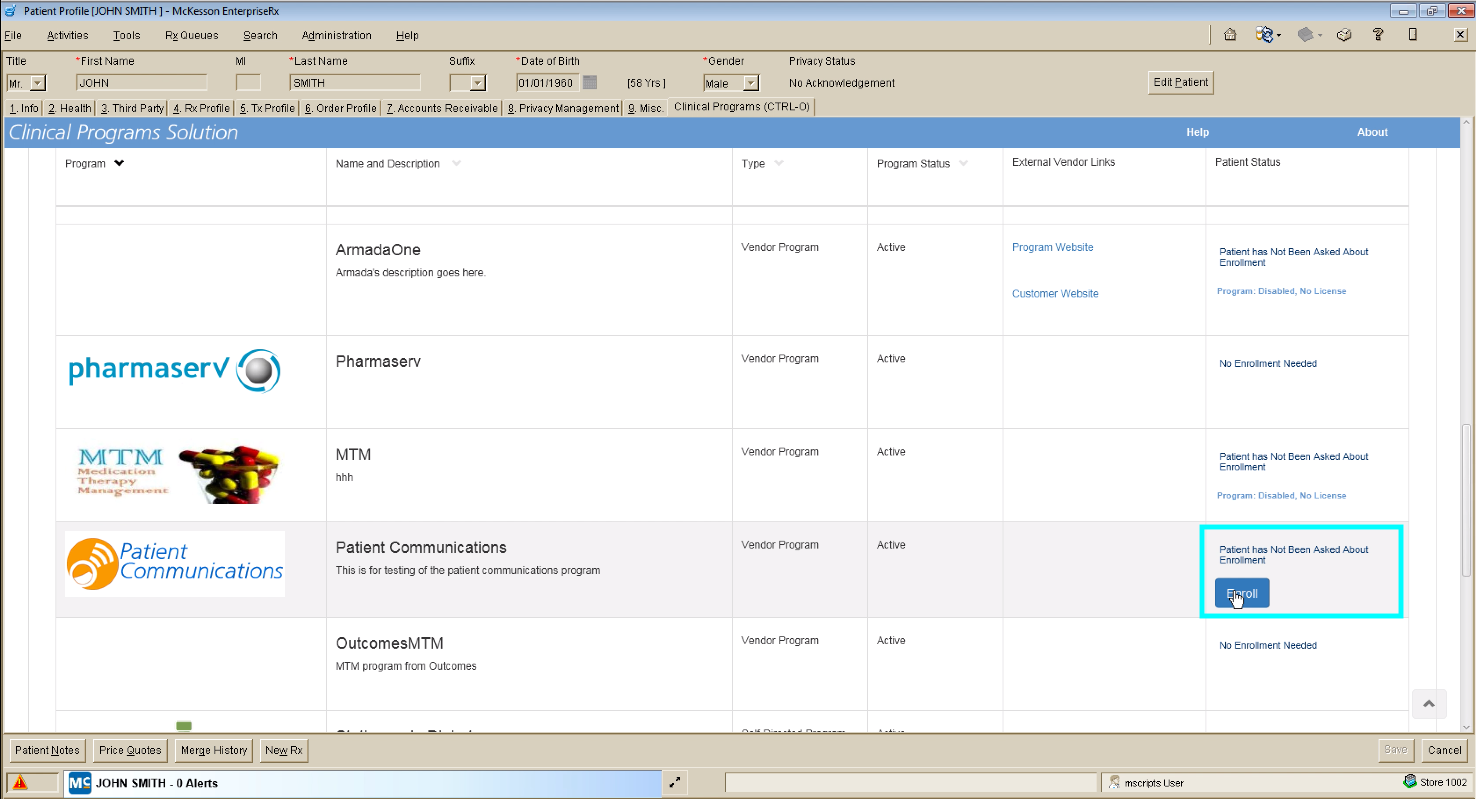Click the OutcomesMTM program name

390,643
